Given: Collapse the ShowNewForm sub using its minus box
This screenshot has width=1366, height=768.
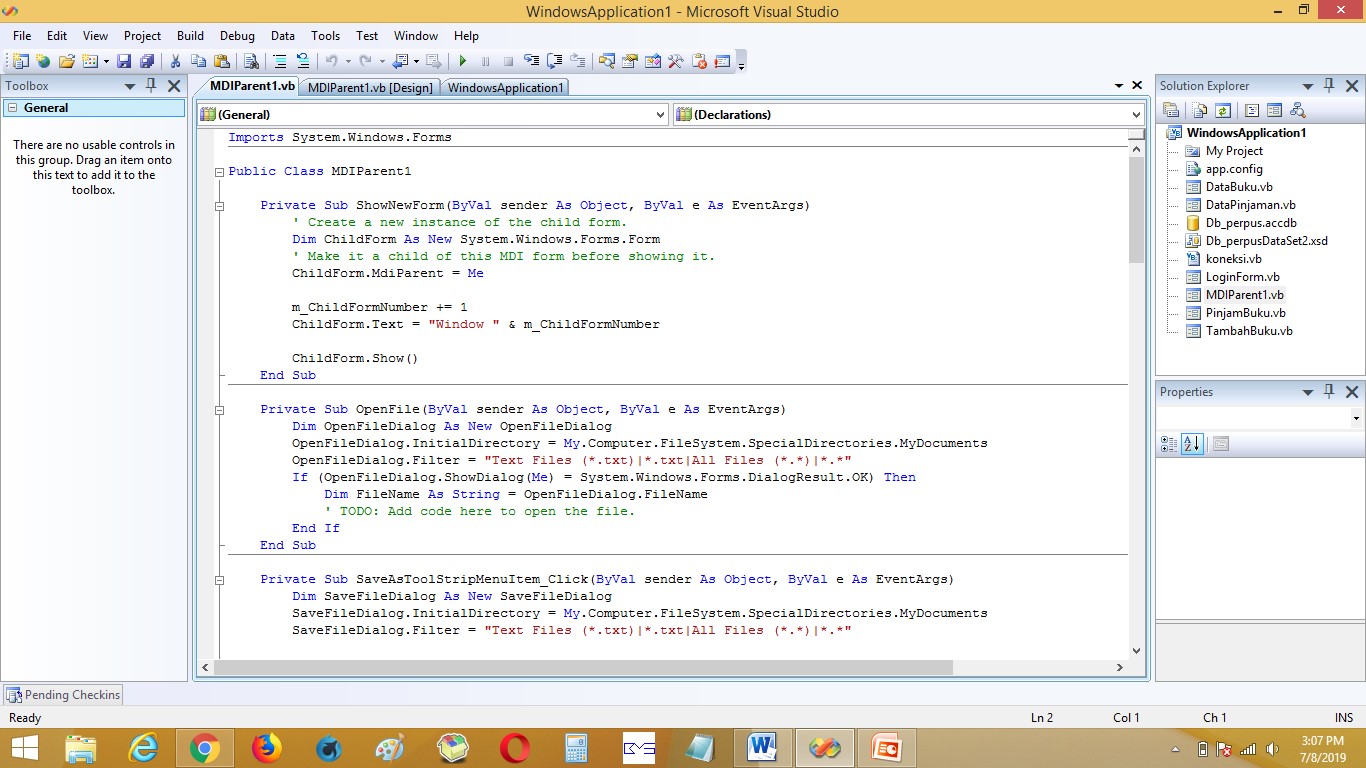Looking at the screenshot, I should (x=219, y=205).
